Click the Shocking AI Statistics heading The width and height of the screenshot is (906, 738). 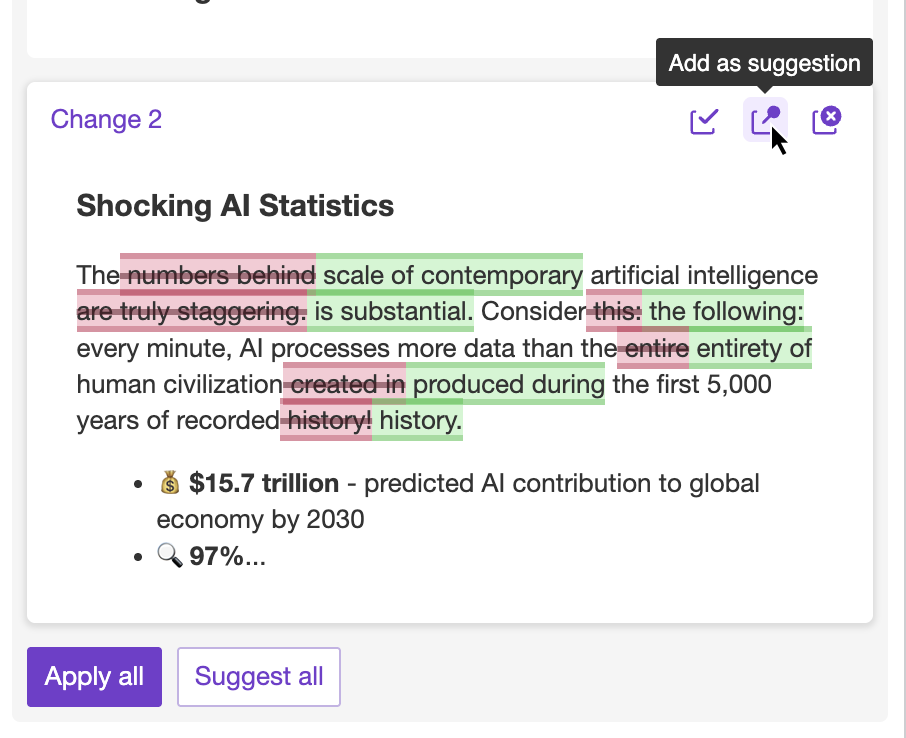(x=235, y=206)
